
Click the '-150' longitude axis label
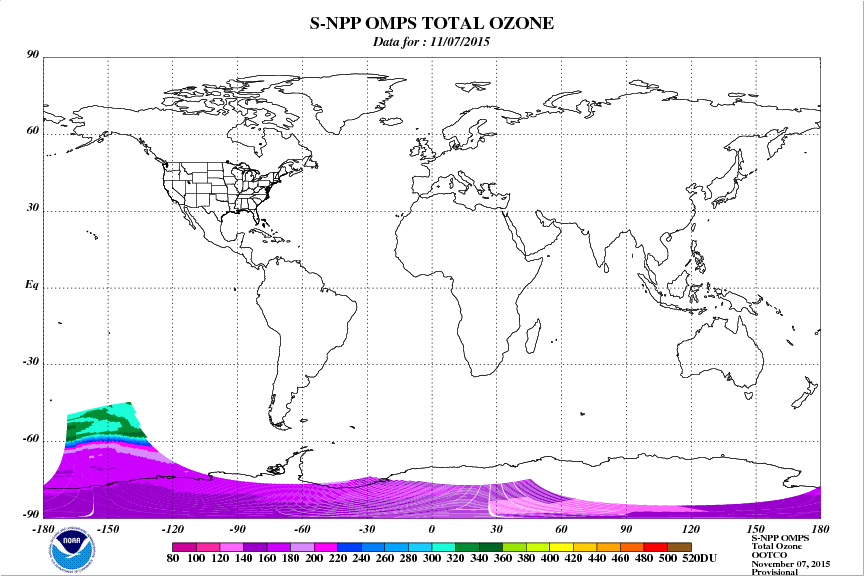point(108,529)
